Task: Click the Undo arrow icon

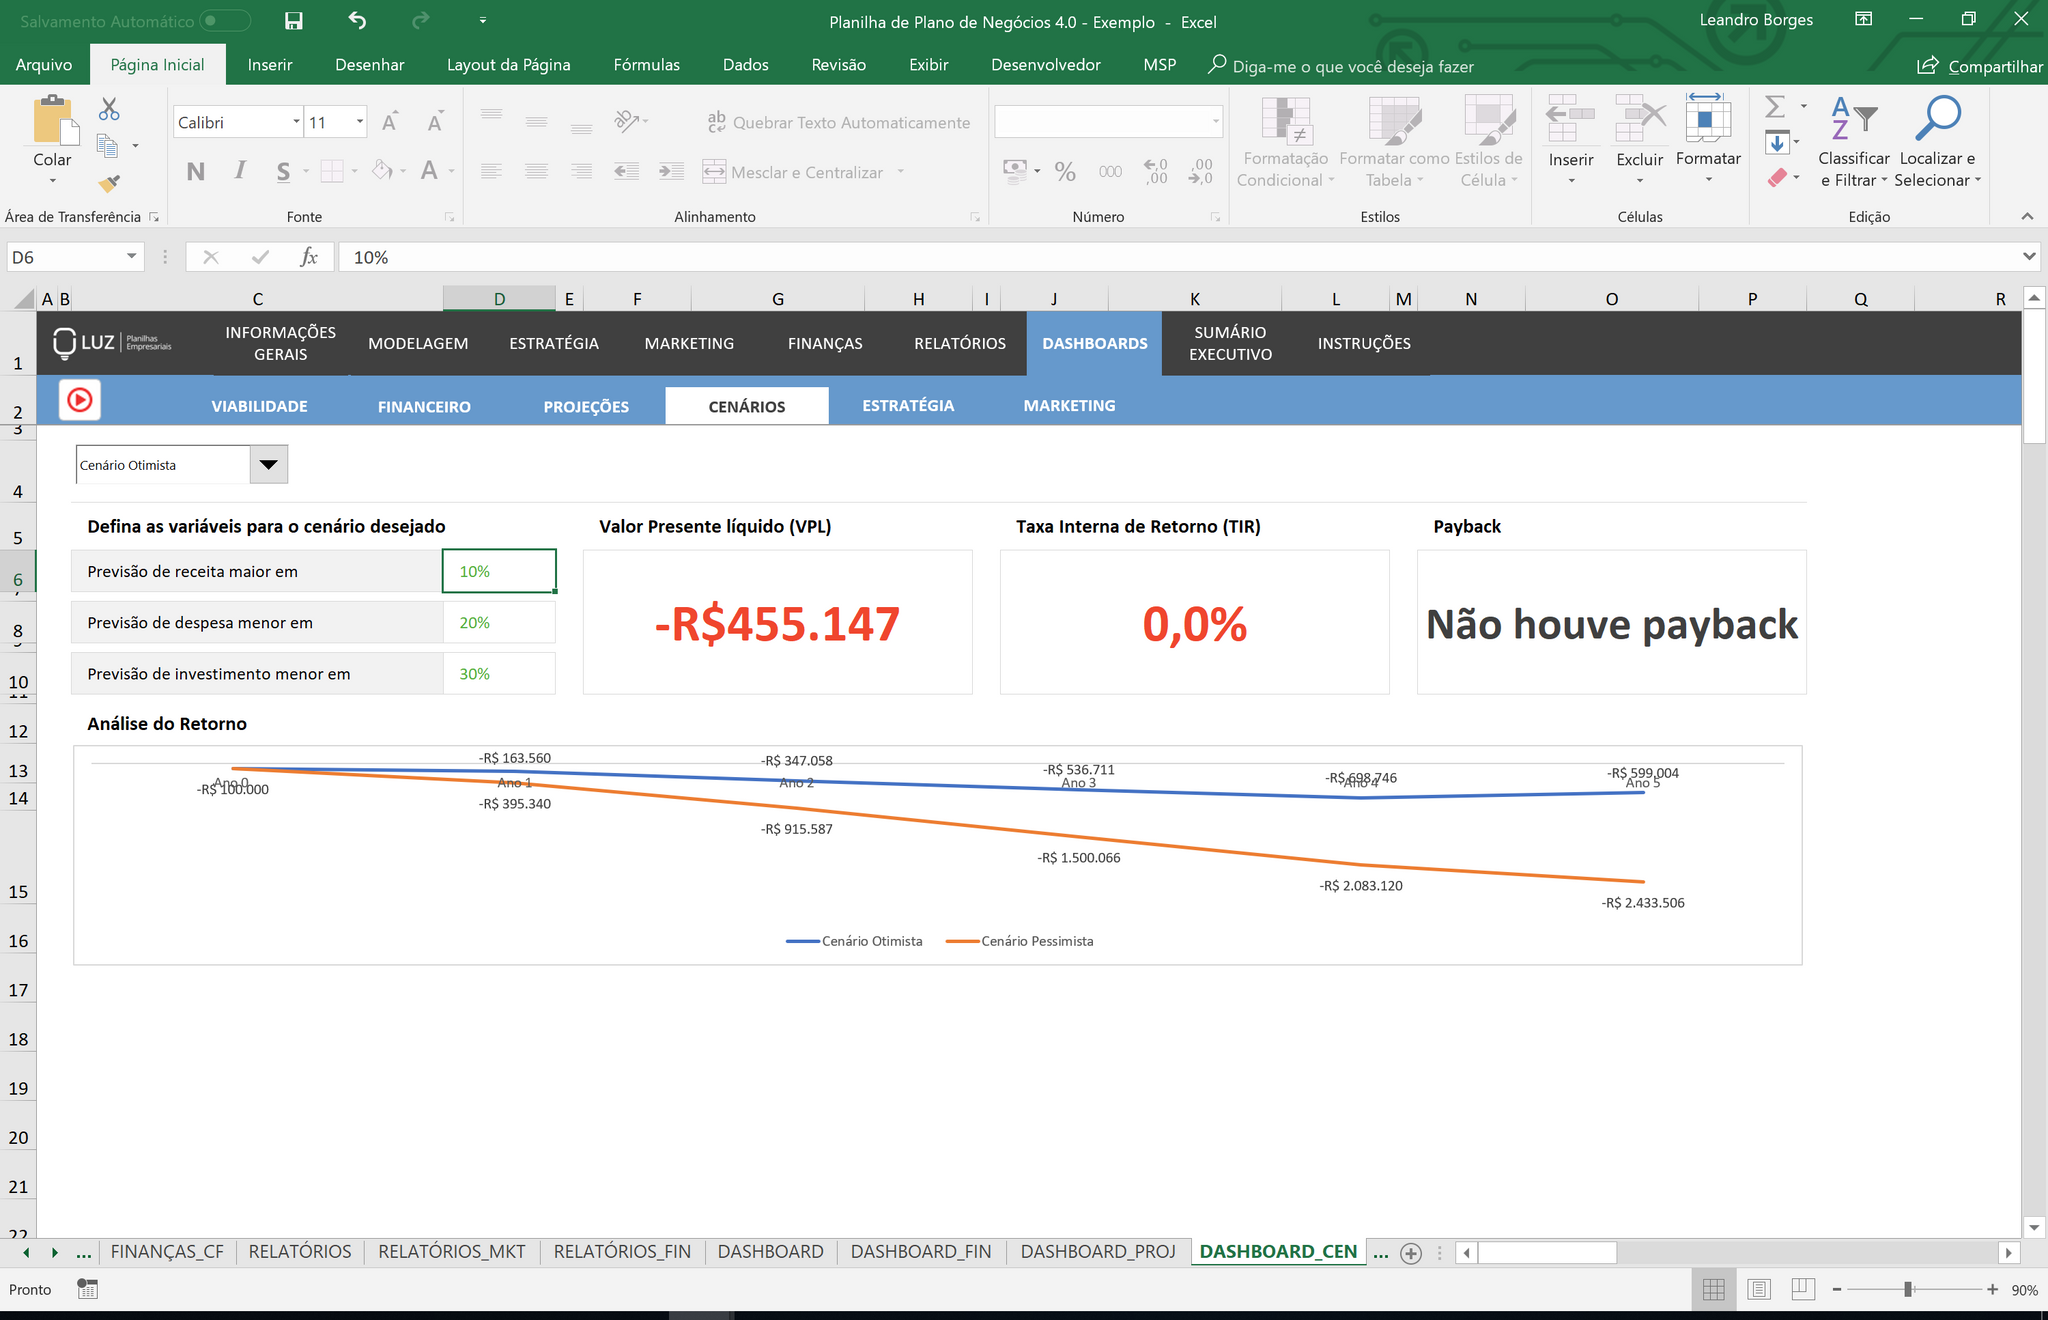Action: [357, 21]
